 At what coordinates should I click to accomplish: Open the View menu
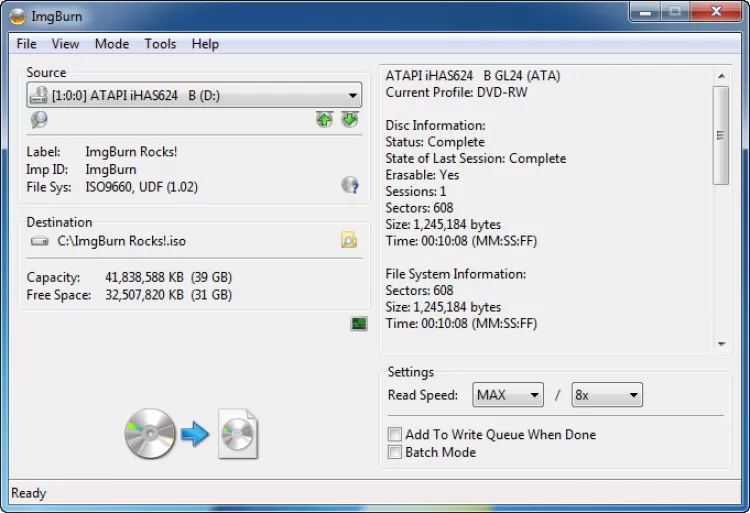tap(66, 44)
